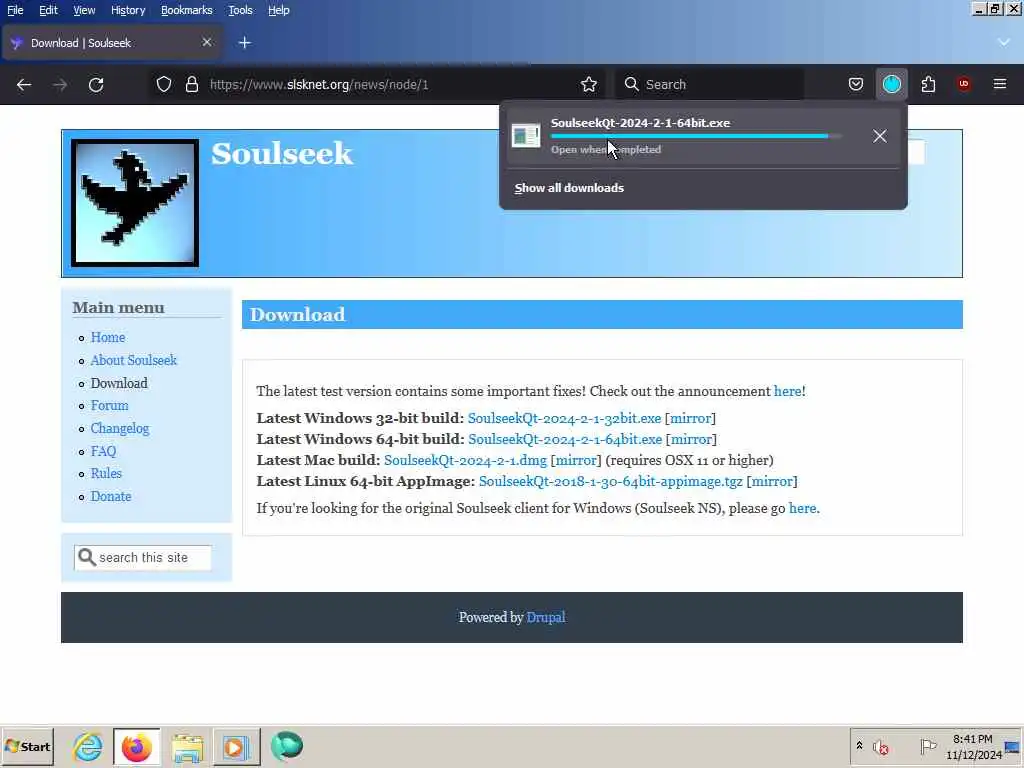Open the Changelog link
1024x768 pixels.
120,428
